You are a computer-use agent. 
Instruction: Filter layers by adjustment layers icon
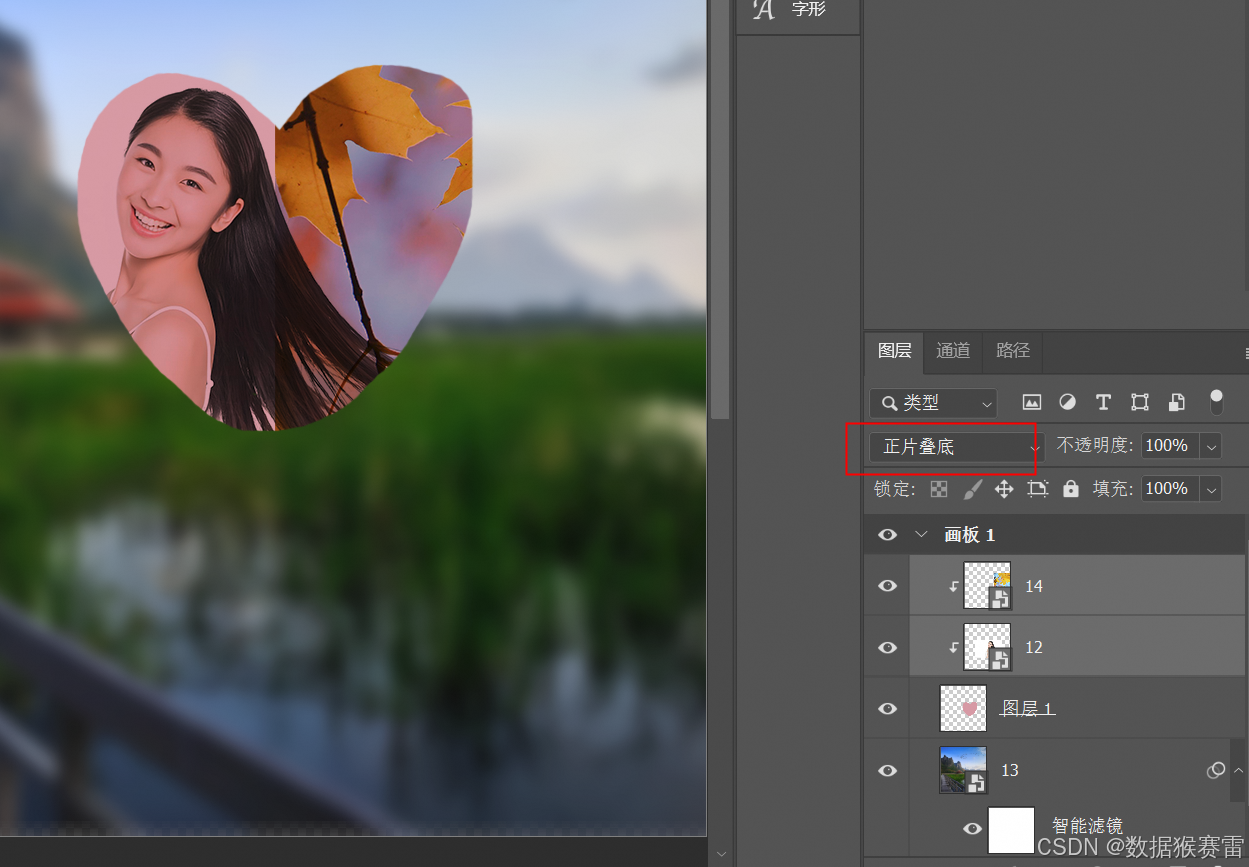[1067, 402]
